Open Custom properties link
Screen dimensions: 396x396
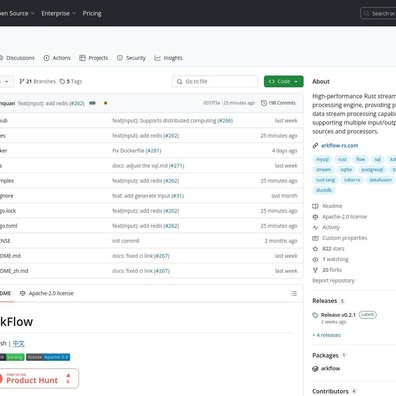(x=340, y=238)
